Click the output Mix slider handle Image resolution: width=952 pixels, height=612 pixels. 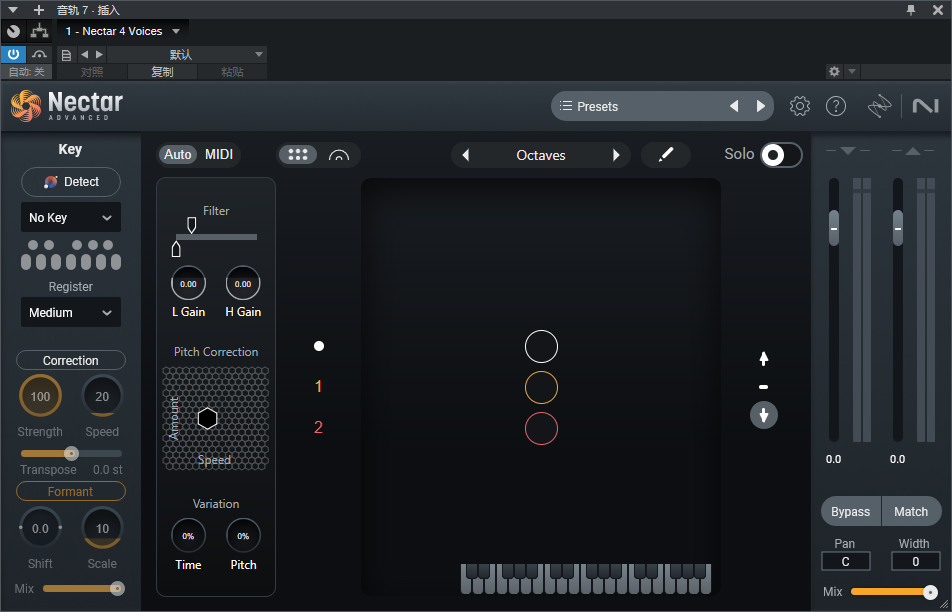click(930, 592)
